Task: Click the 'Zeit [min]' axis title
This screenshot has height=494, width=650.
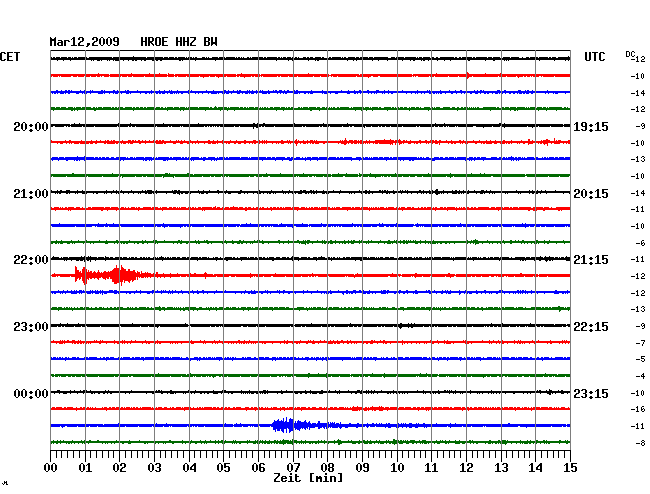Action: [308, 478]
